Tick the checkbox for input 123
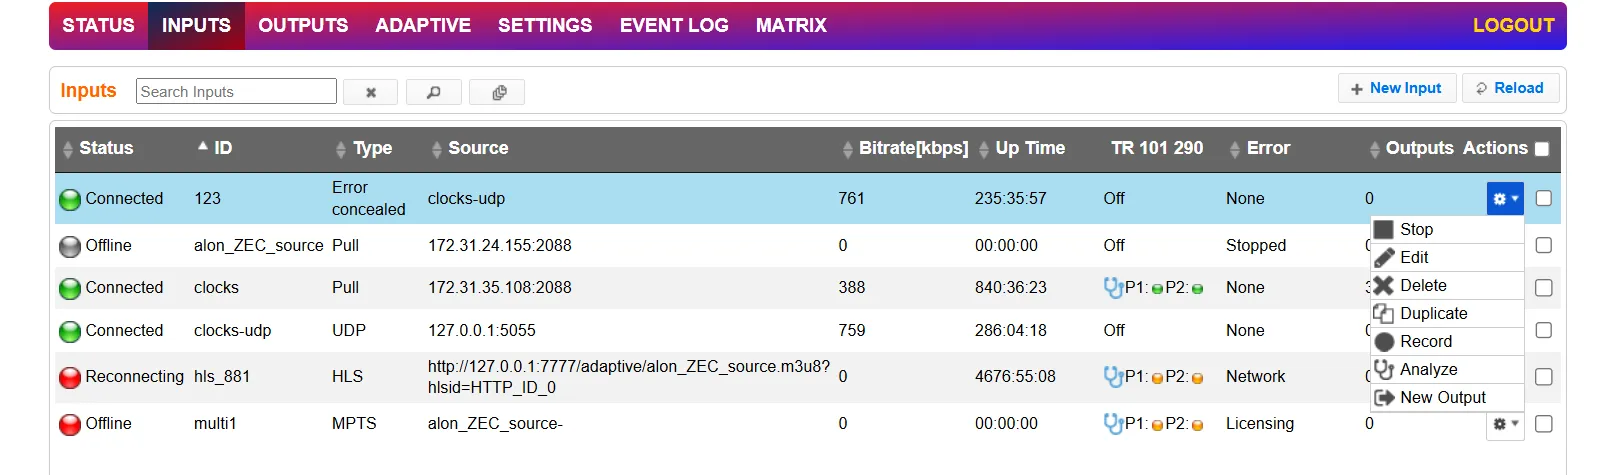 point(1544,198)
